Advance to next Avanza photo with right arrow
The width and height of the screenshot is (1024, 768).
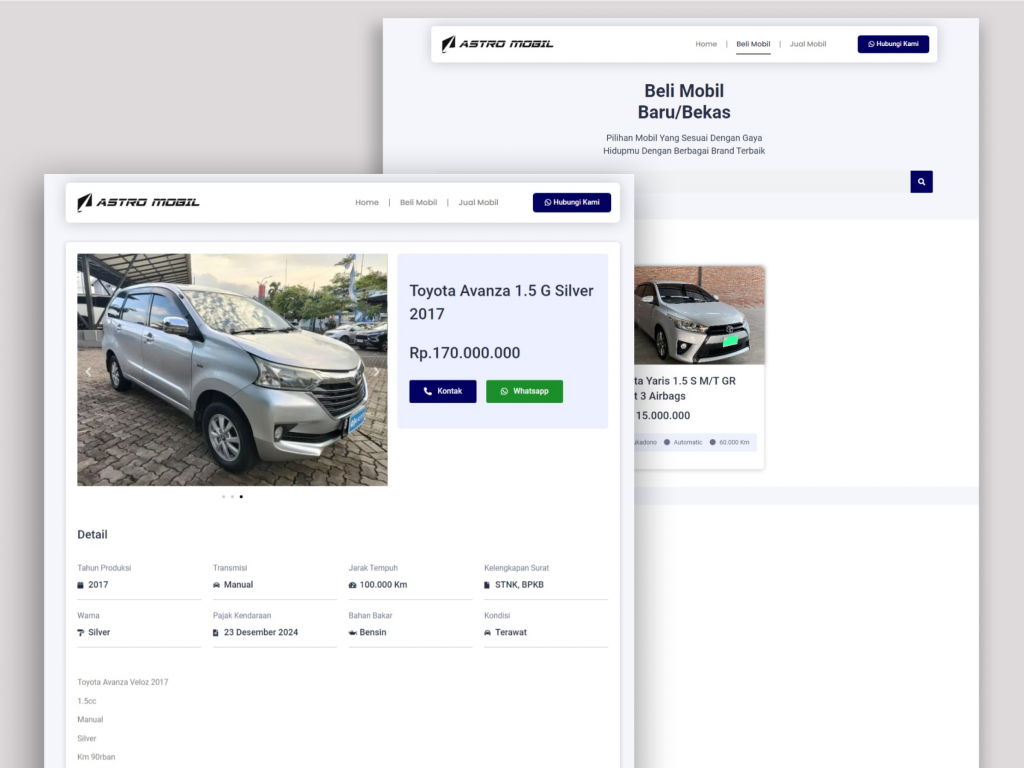[x=376, y=372]
